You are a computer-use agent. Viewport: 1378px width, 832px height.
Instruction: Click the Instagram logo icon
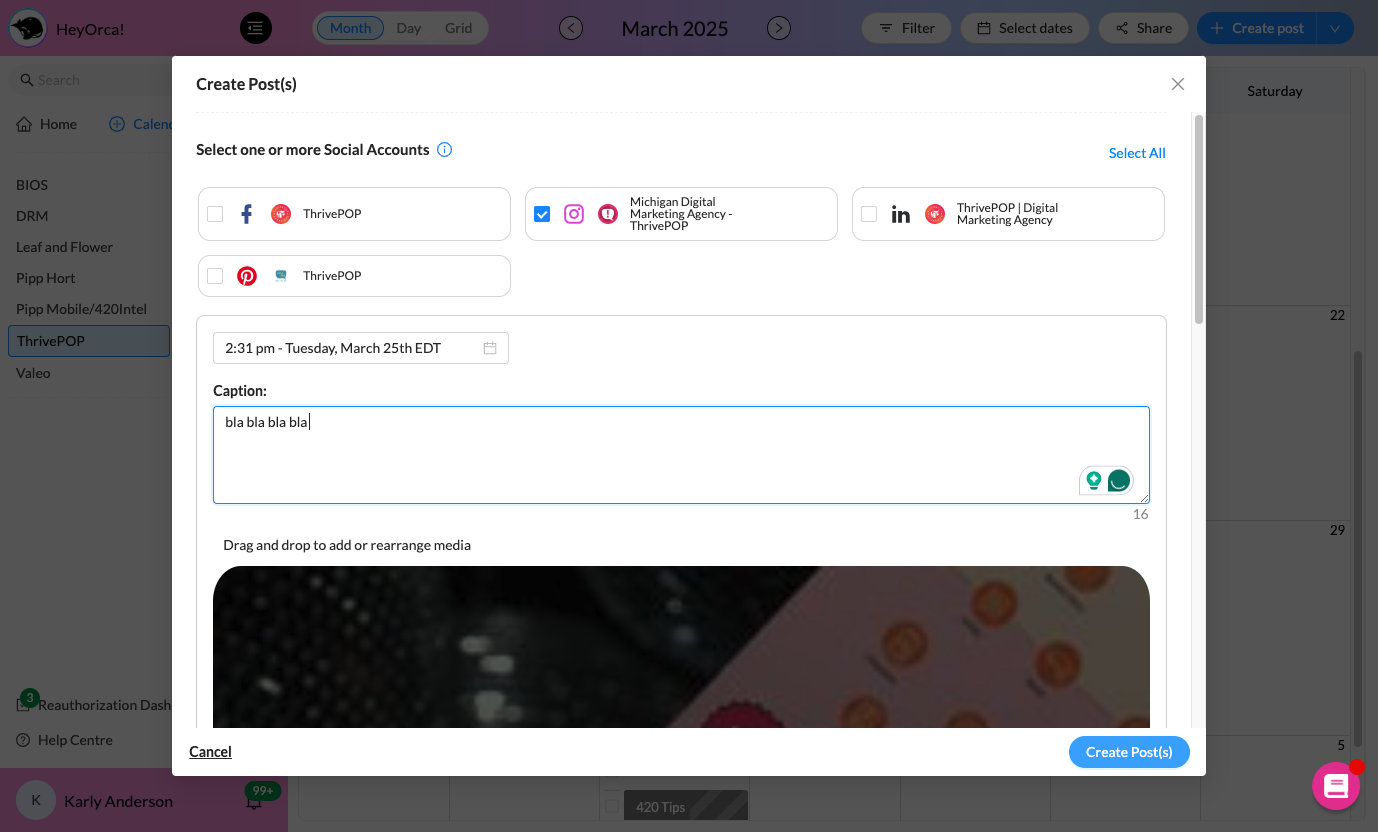[574, 214]
